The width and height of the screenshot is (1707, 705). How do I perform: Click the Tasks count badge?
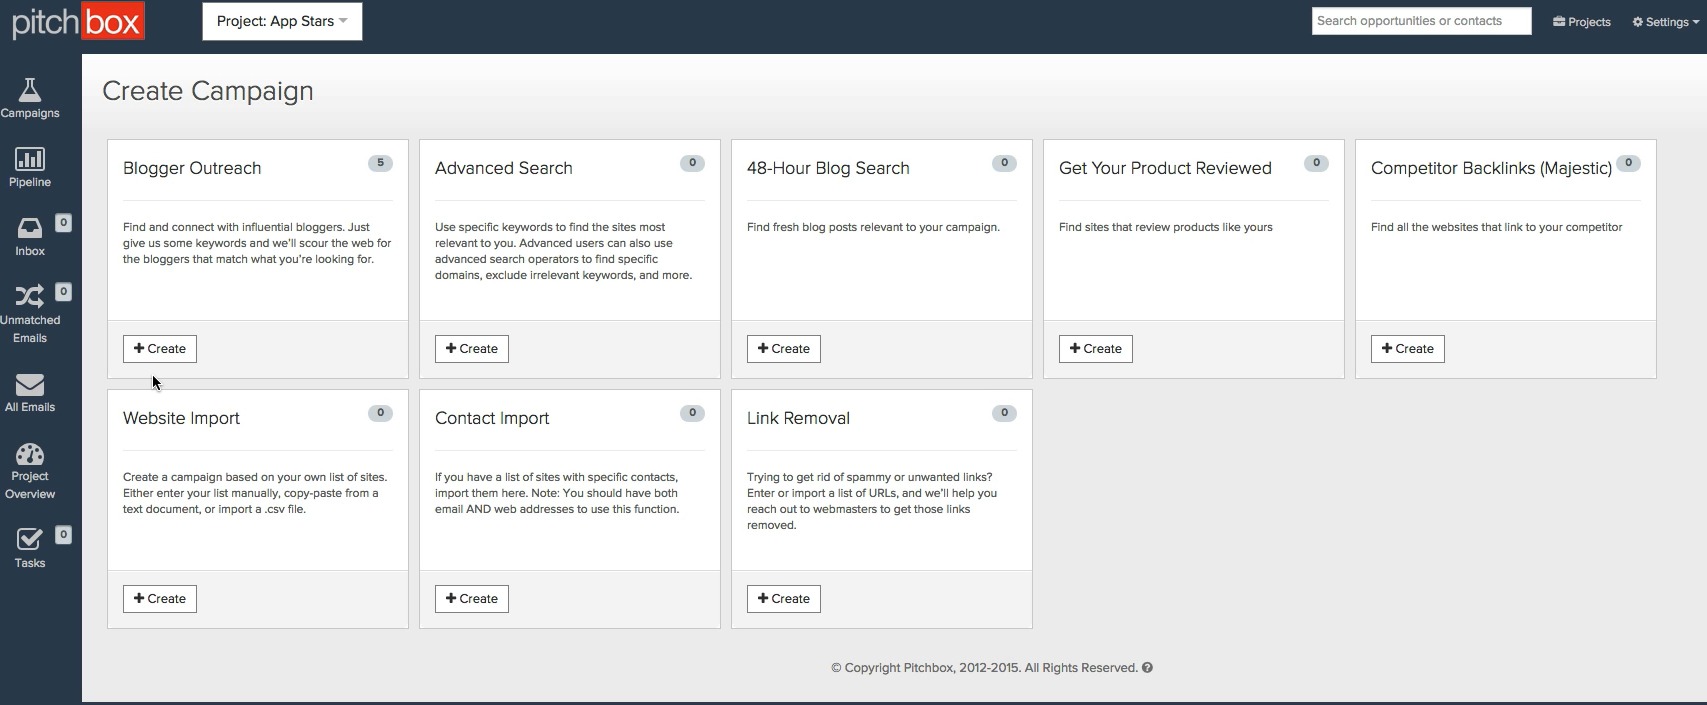click(x=63, y=535)
